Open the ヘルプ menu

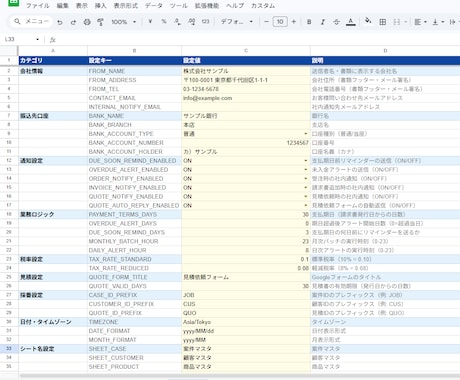tap(235, 6)
